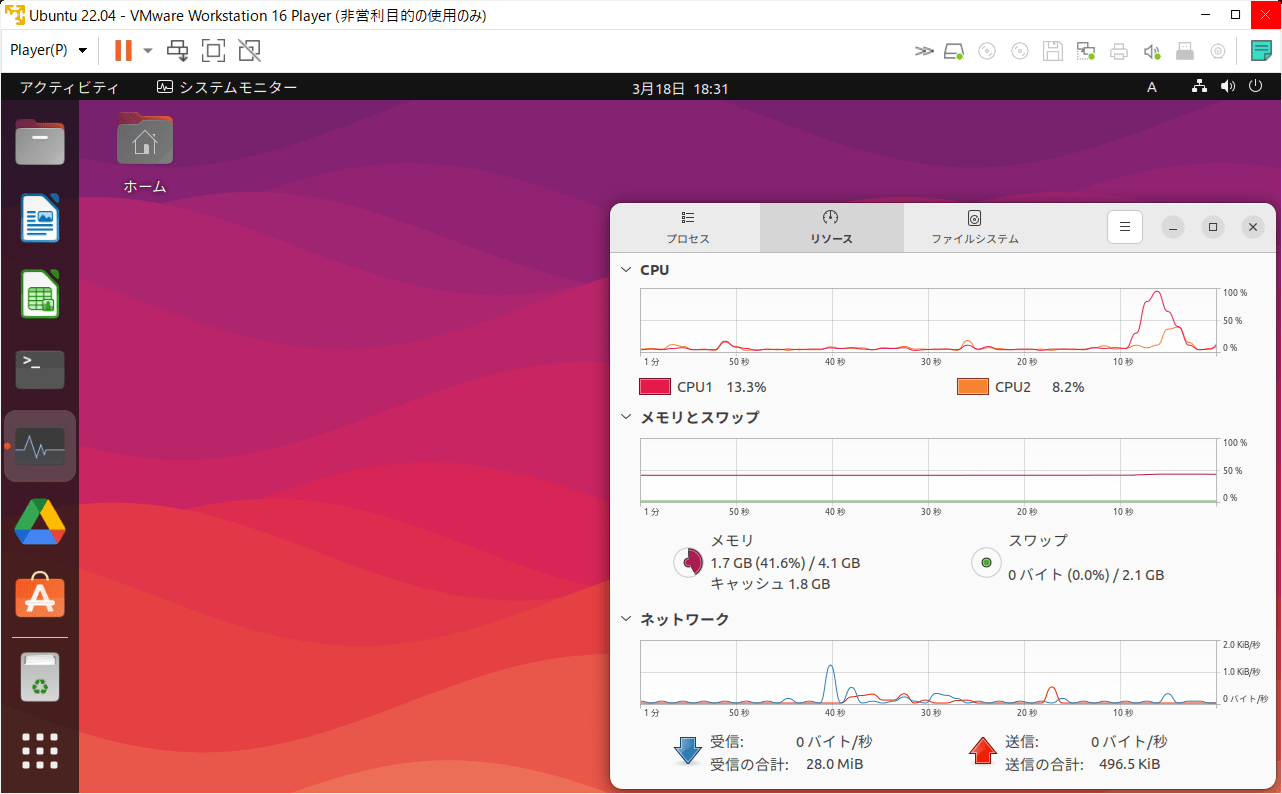Collapse the メモリとスワップ section

click(x=627, y=417)
